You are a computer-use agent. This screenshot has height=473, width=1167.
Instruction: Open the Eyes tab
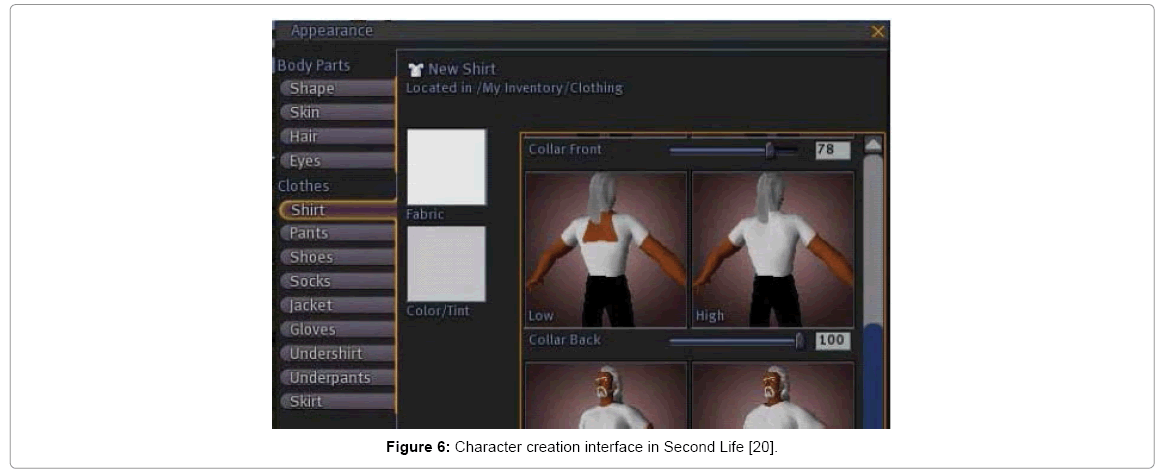pyautogui.click(x=336, y=161)
